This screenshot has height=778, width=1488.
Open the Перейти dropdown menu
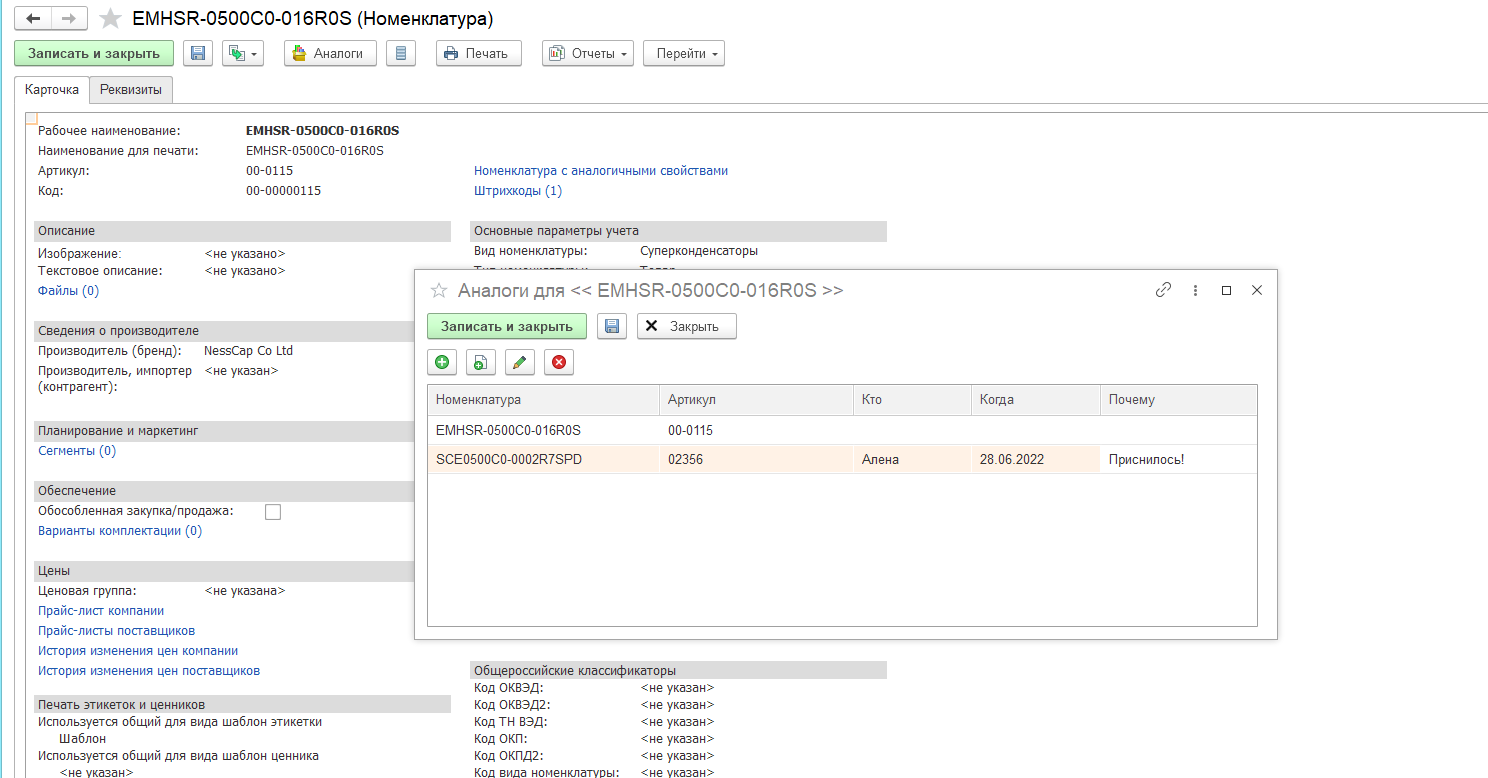click(x=684, y=53)
